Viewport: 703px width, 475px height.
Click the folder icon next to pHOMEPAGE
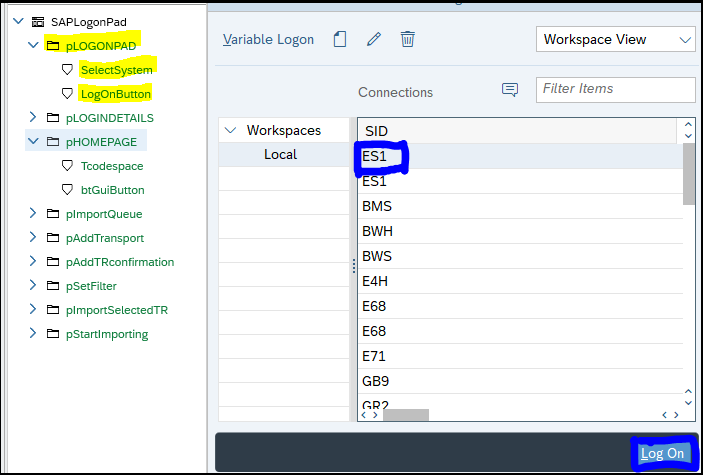click(x=53, y=142)
